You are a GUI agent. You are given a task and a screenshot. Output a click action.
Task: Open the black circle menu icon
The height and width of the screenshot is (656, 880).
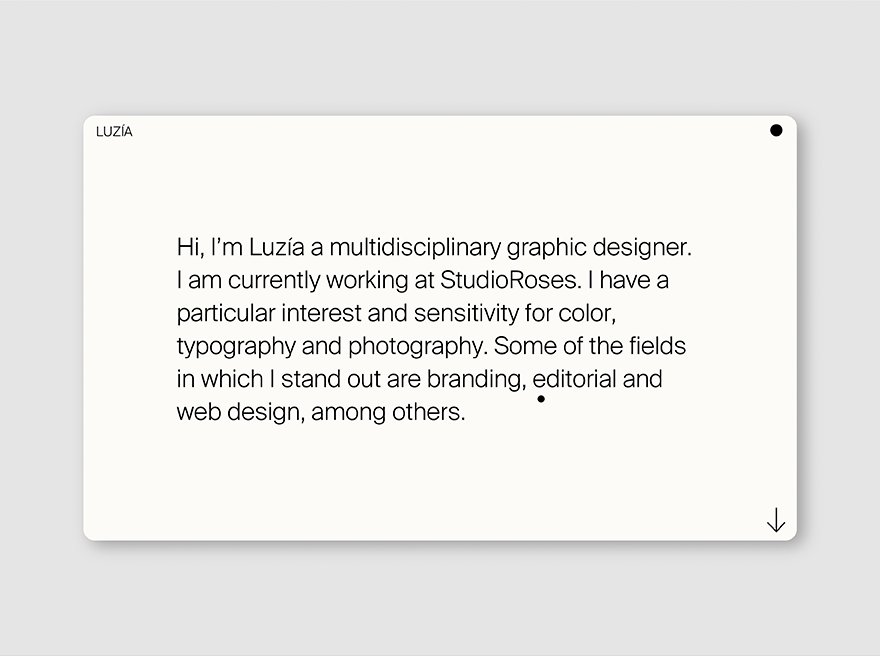click(x=776, y=130)
